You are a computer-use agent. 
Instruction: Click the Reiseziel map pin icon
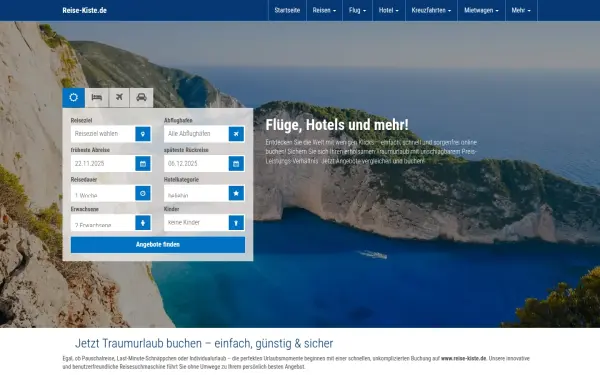pyautogui.click(x=143, y=134)
